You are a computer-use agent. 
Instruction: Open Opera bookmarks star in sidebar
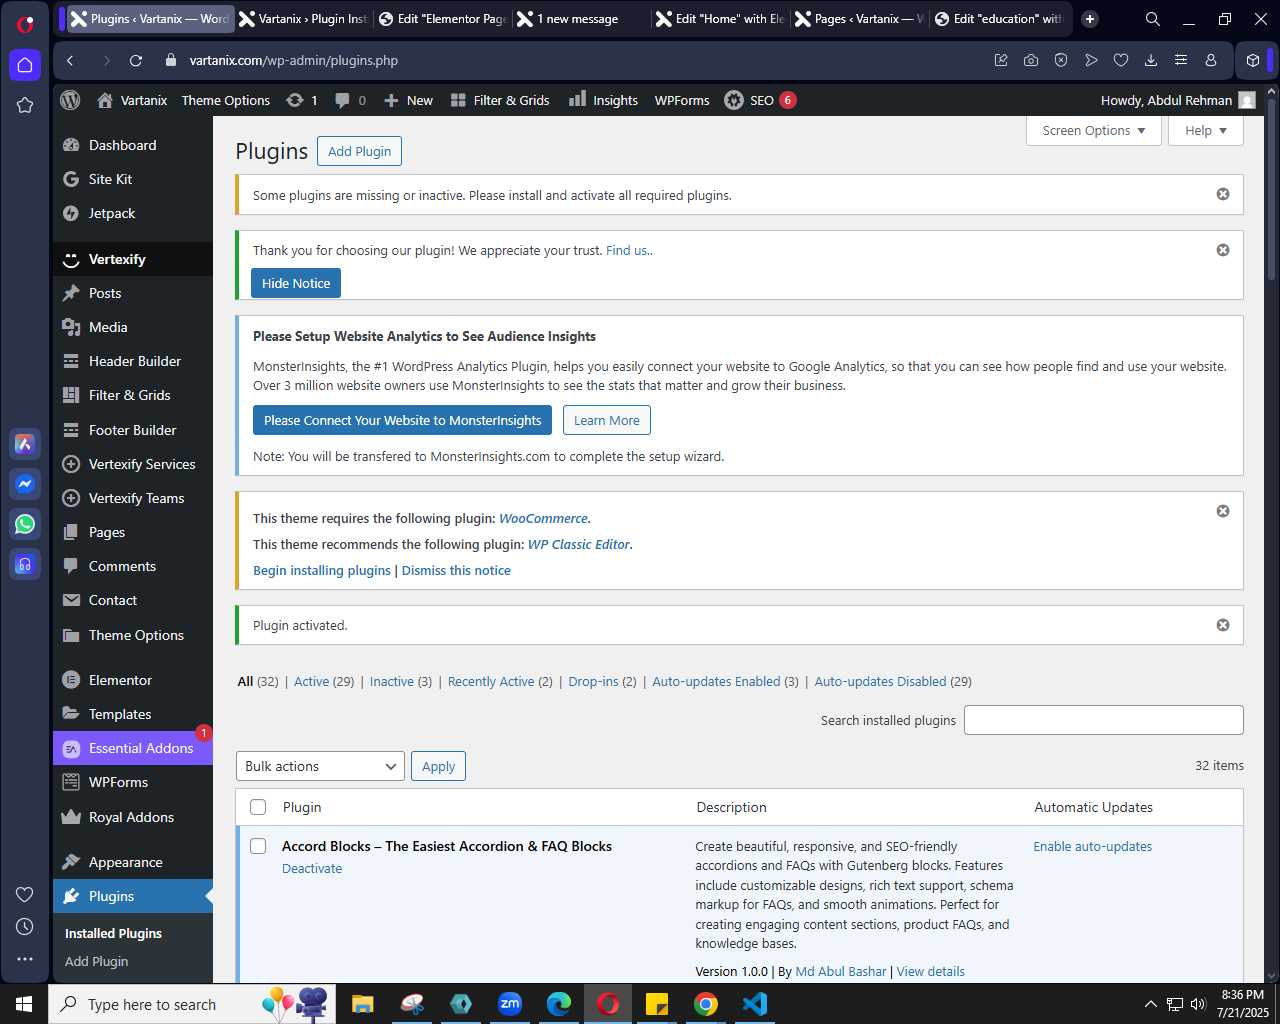click(25, 105)
